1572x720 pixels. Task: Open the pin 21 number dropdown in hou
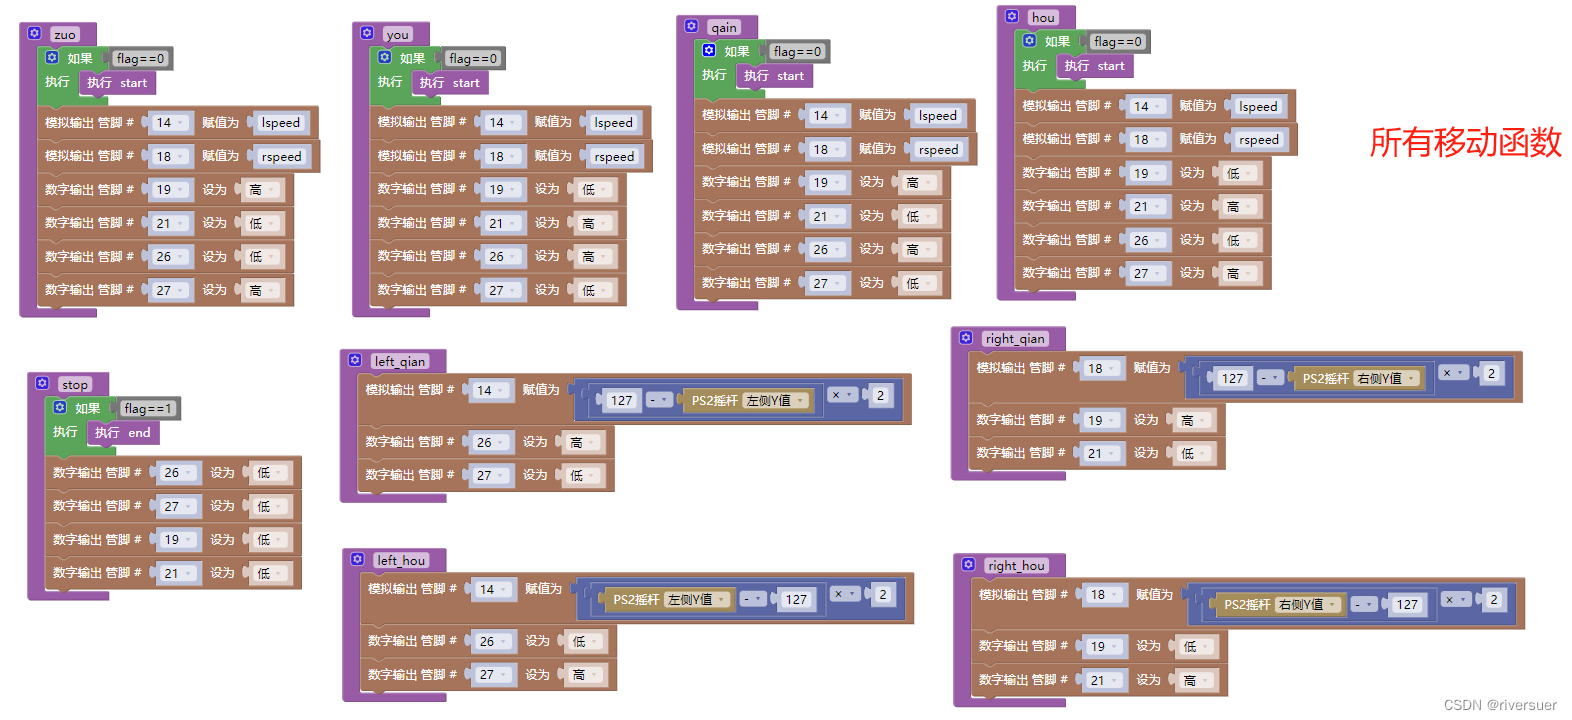pyautogui.click(x=1147, y=207)
